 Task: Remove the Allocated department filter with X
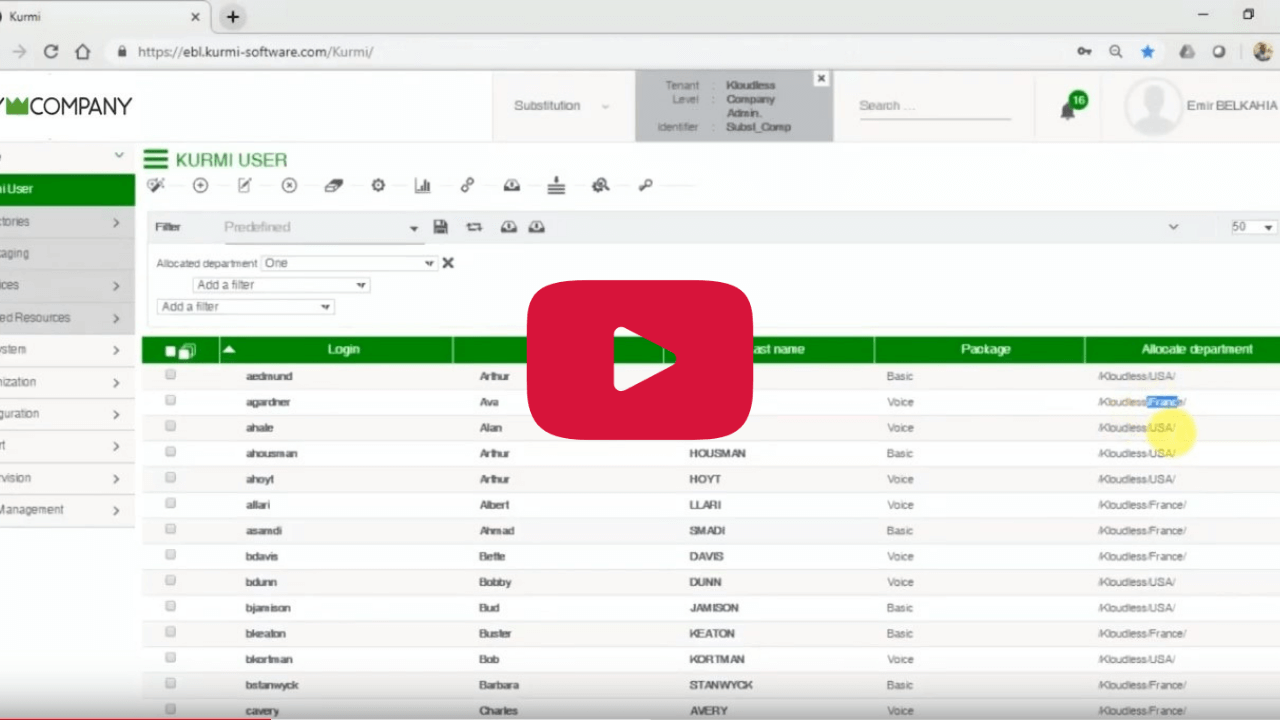448,263
